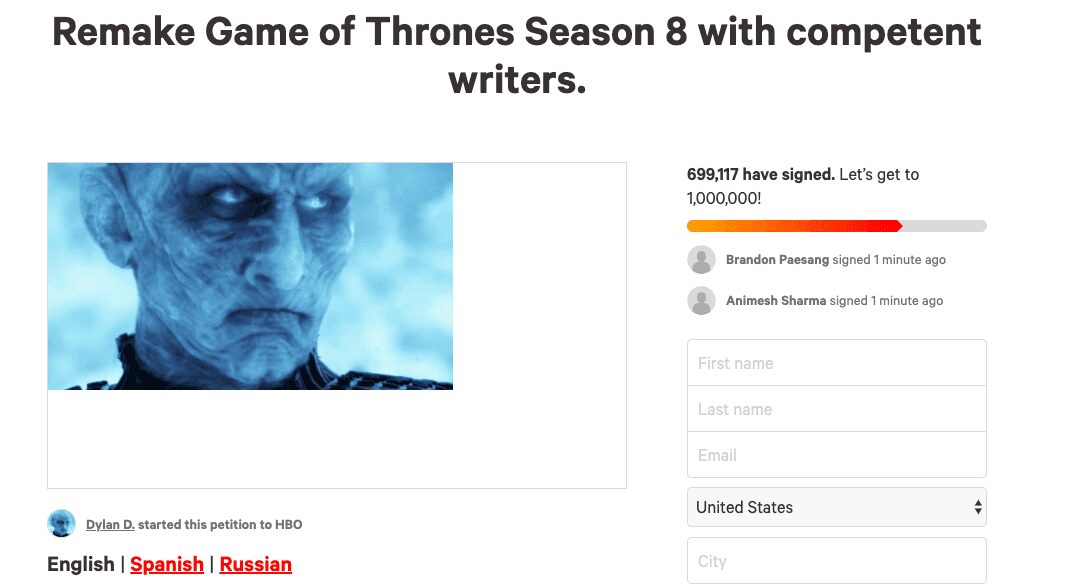
Task: Click the petition title heading
Action: pyautogui.click(x=516, y=56)
